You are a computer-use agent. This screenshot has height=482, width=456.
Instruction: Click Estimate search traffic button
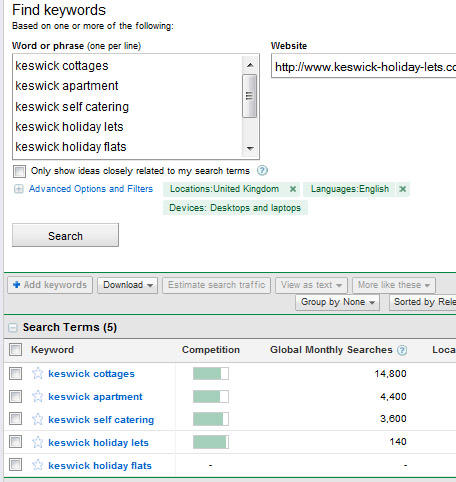click(217, 285)
